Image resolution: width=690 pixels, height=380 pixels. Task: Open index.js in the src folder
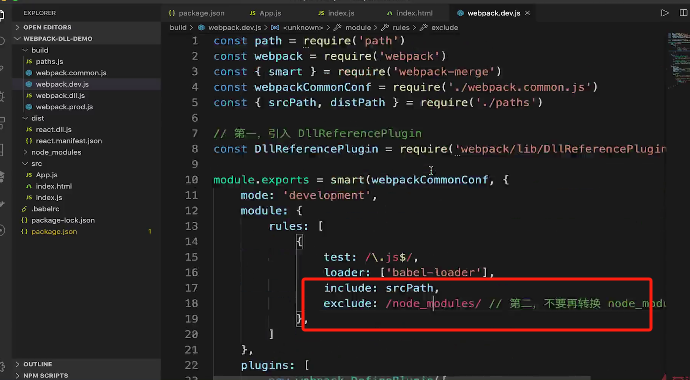(49, 197)
